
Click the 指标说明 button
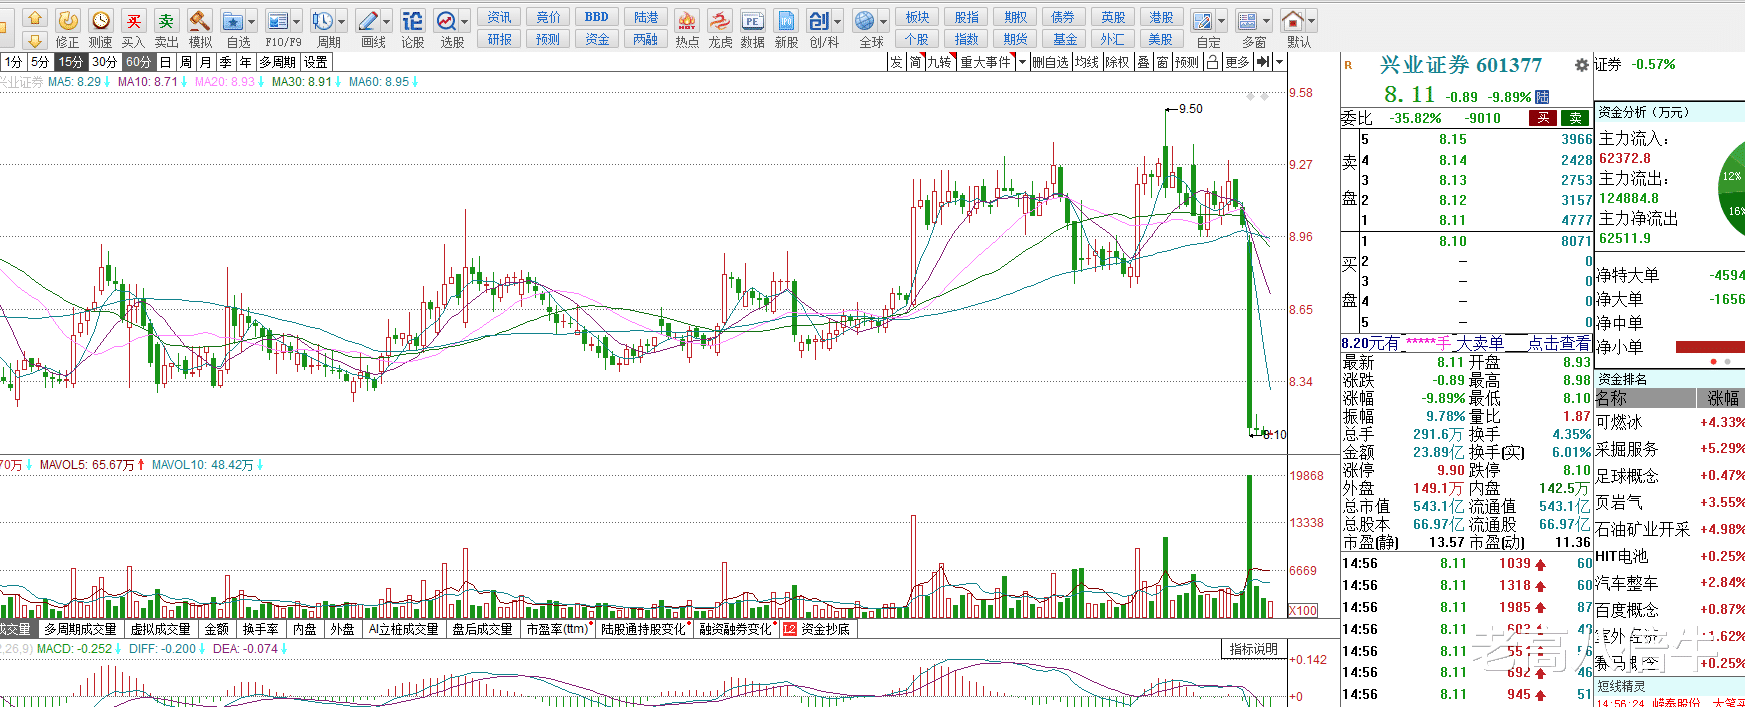1253,649
